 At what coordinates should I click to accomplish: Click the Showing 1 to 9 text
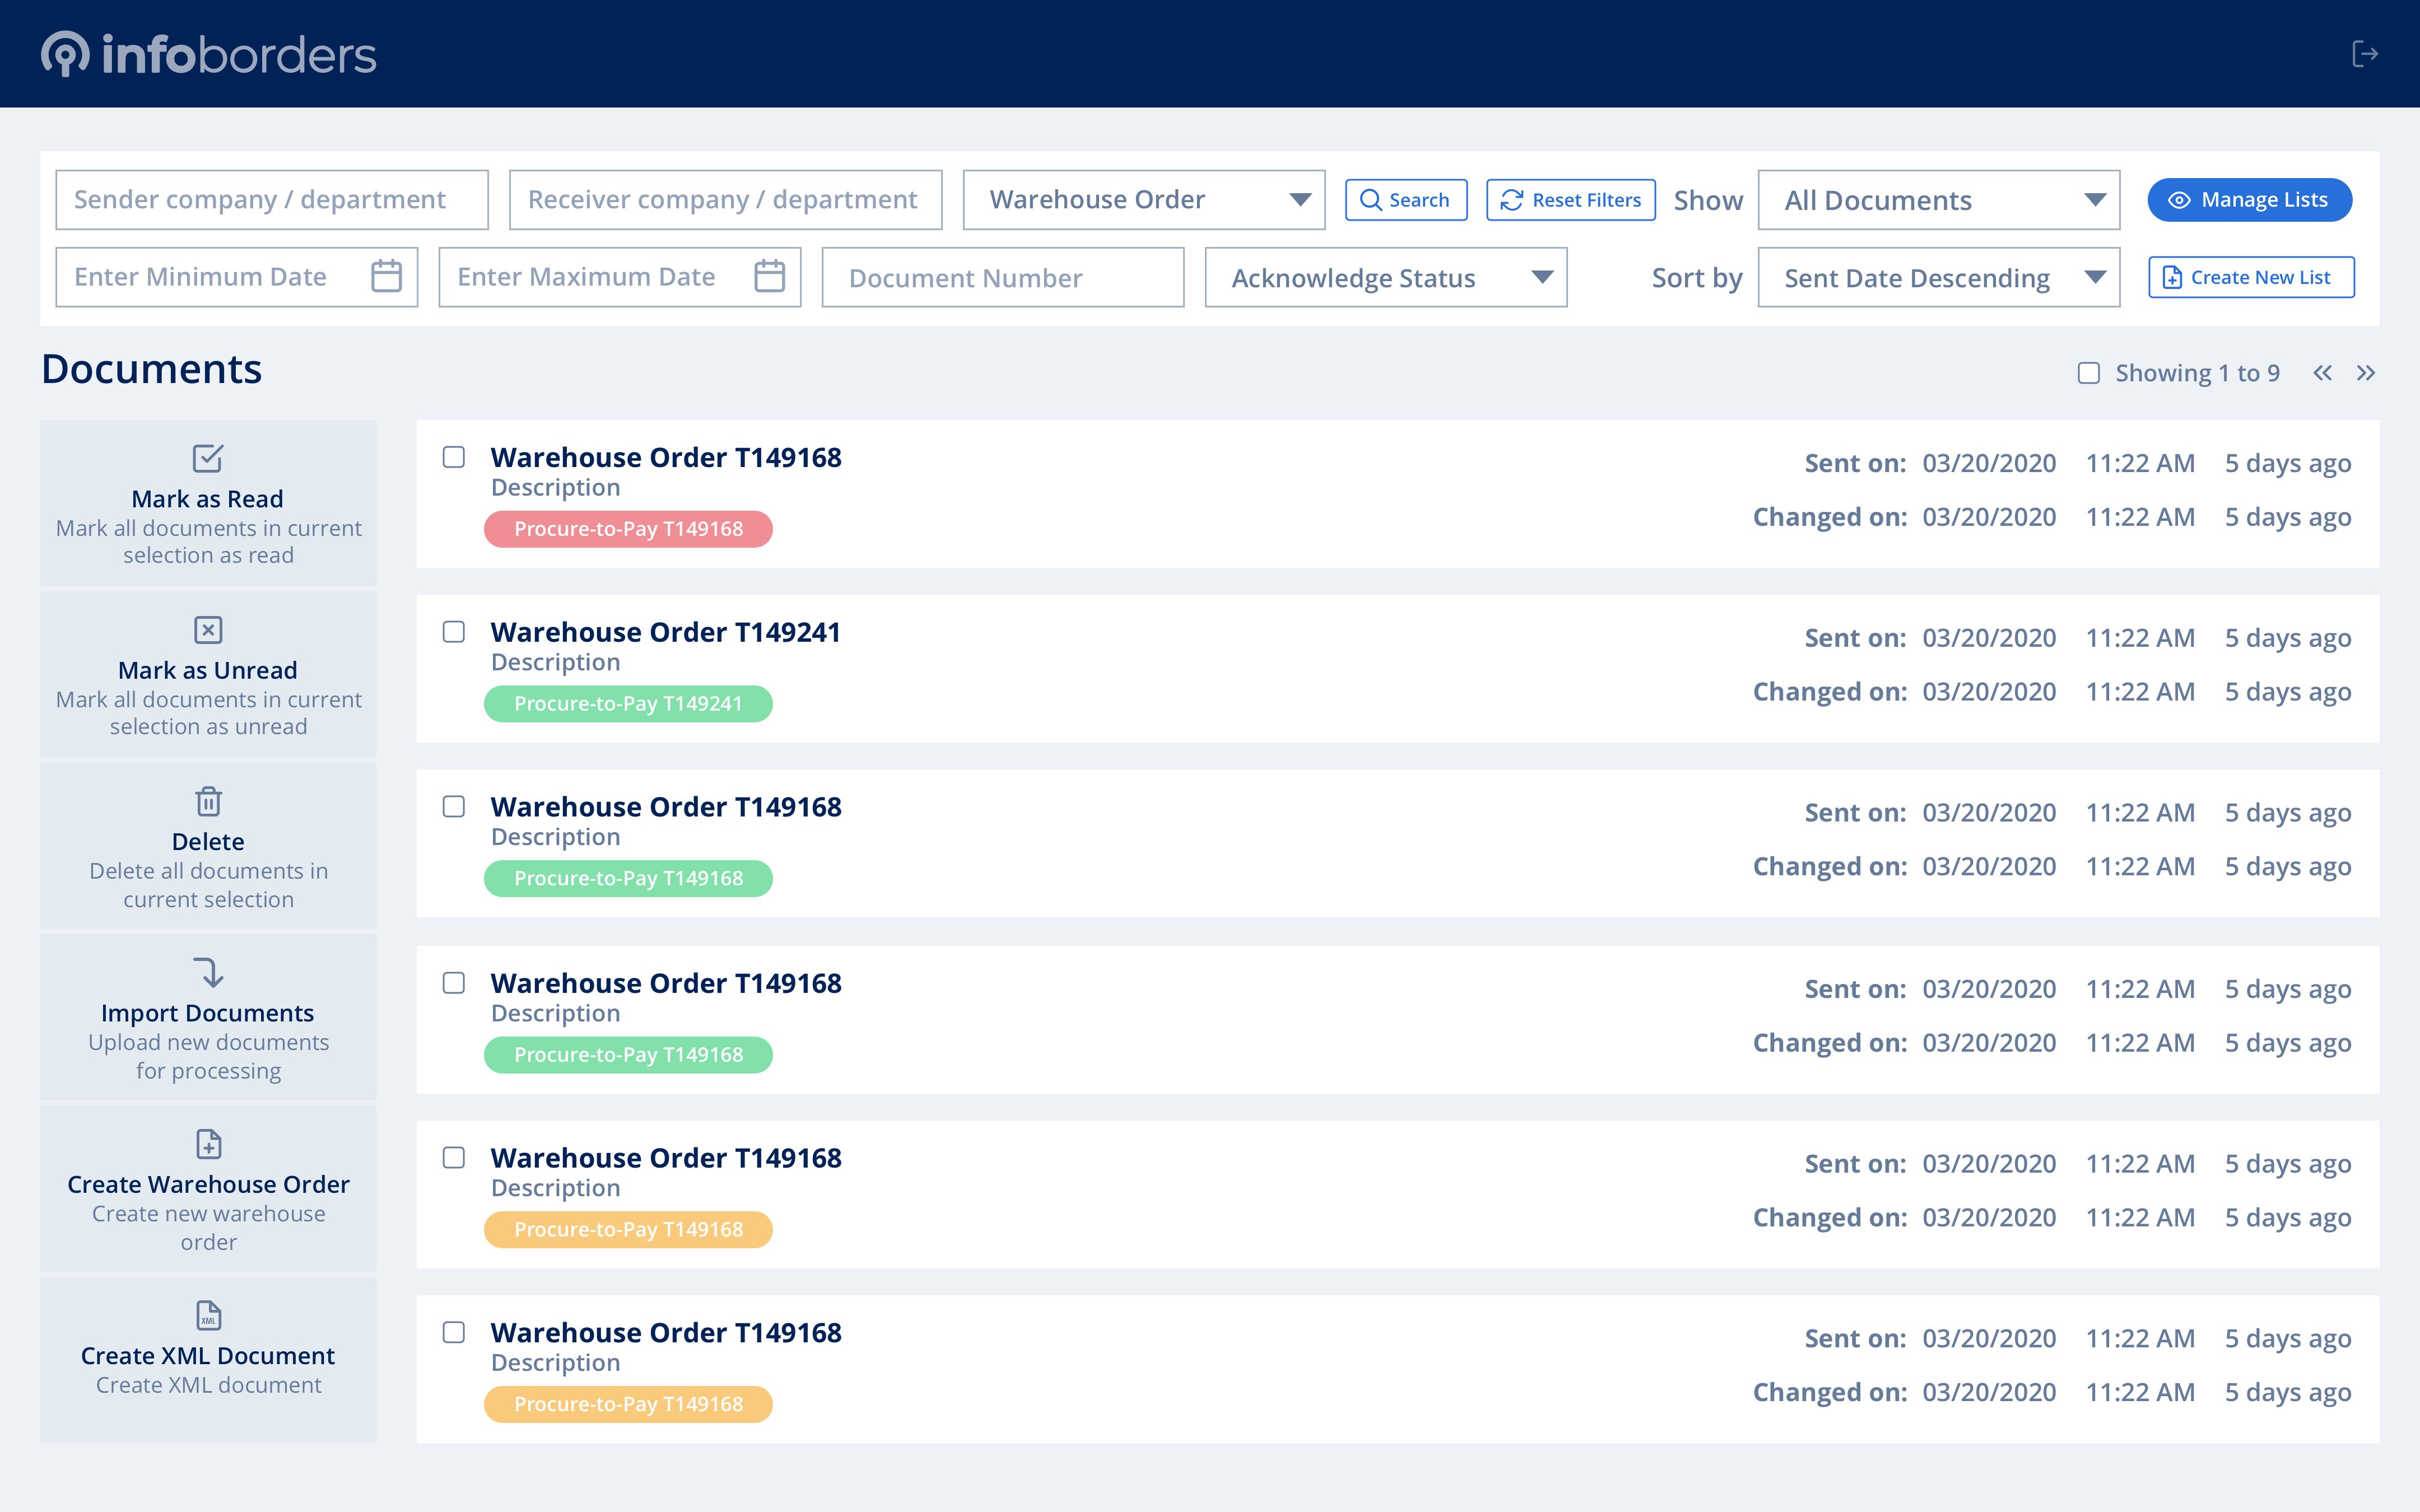tap(2197, 373)
